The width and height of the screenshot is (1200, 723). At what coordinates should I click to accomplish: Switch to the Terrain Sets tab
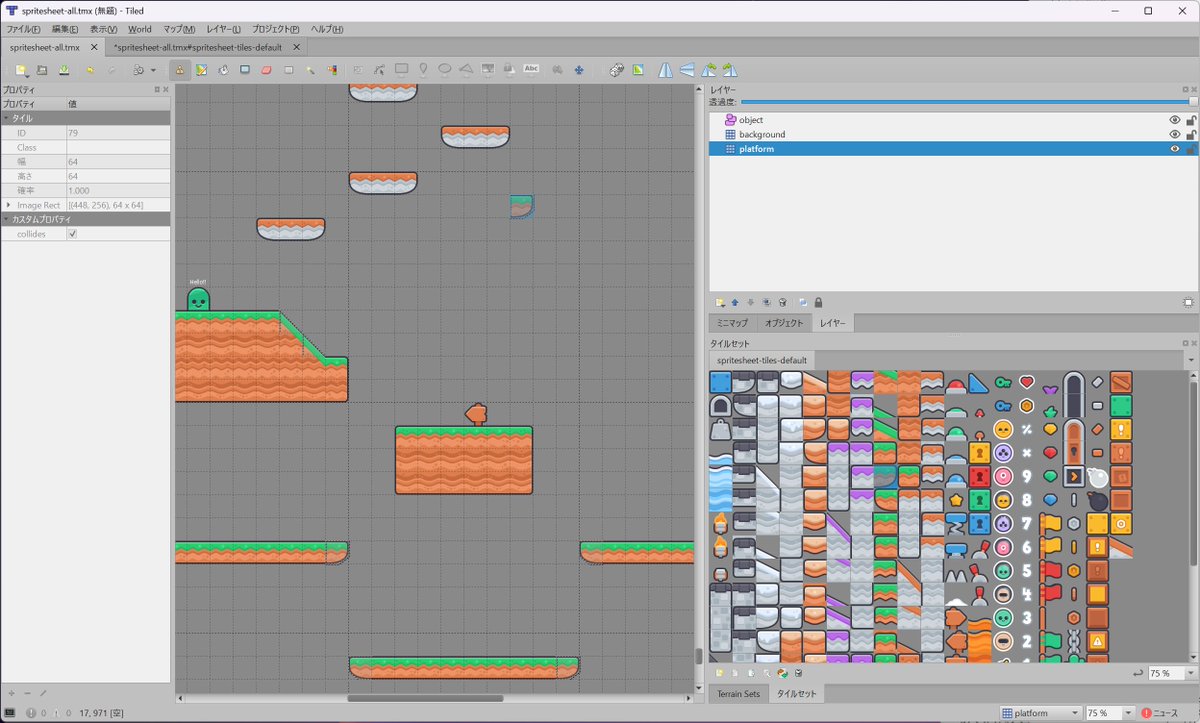[739, 693]
